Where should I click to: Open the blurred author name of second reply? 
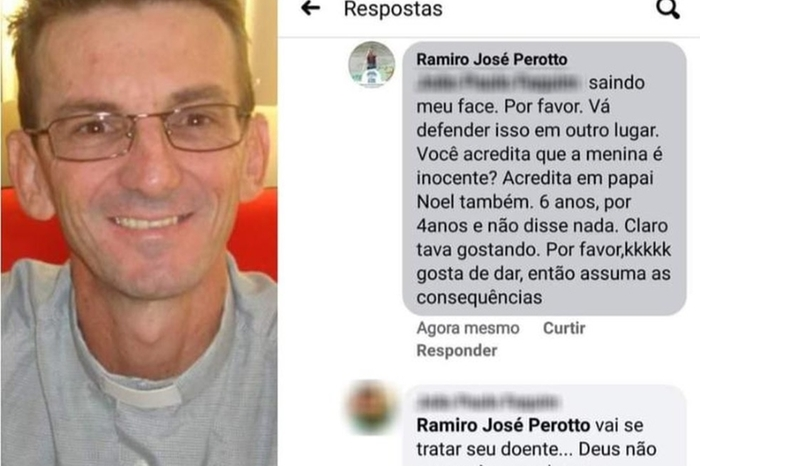pos(488,402)
